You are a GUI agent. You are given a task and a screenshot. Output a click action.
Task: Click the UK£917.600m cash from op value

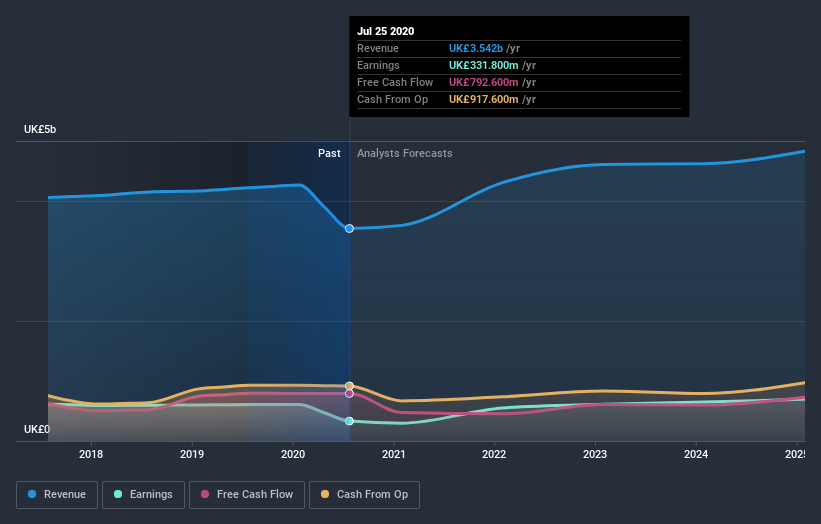click(484, 99)
